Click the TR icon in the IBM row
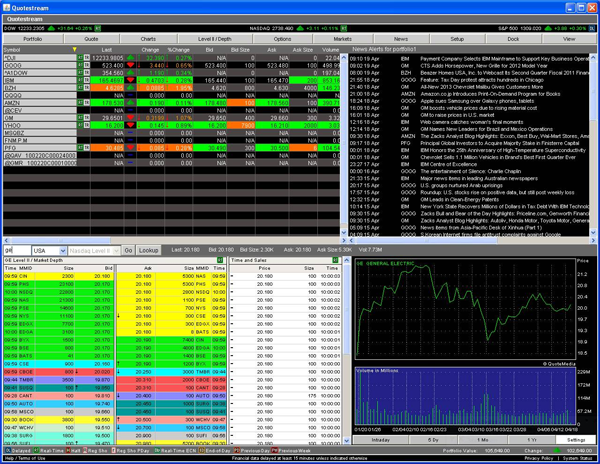 point(87,79)
